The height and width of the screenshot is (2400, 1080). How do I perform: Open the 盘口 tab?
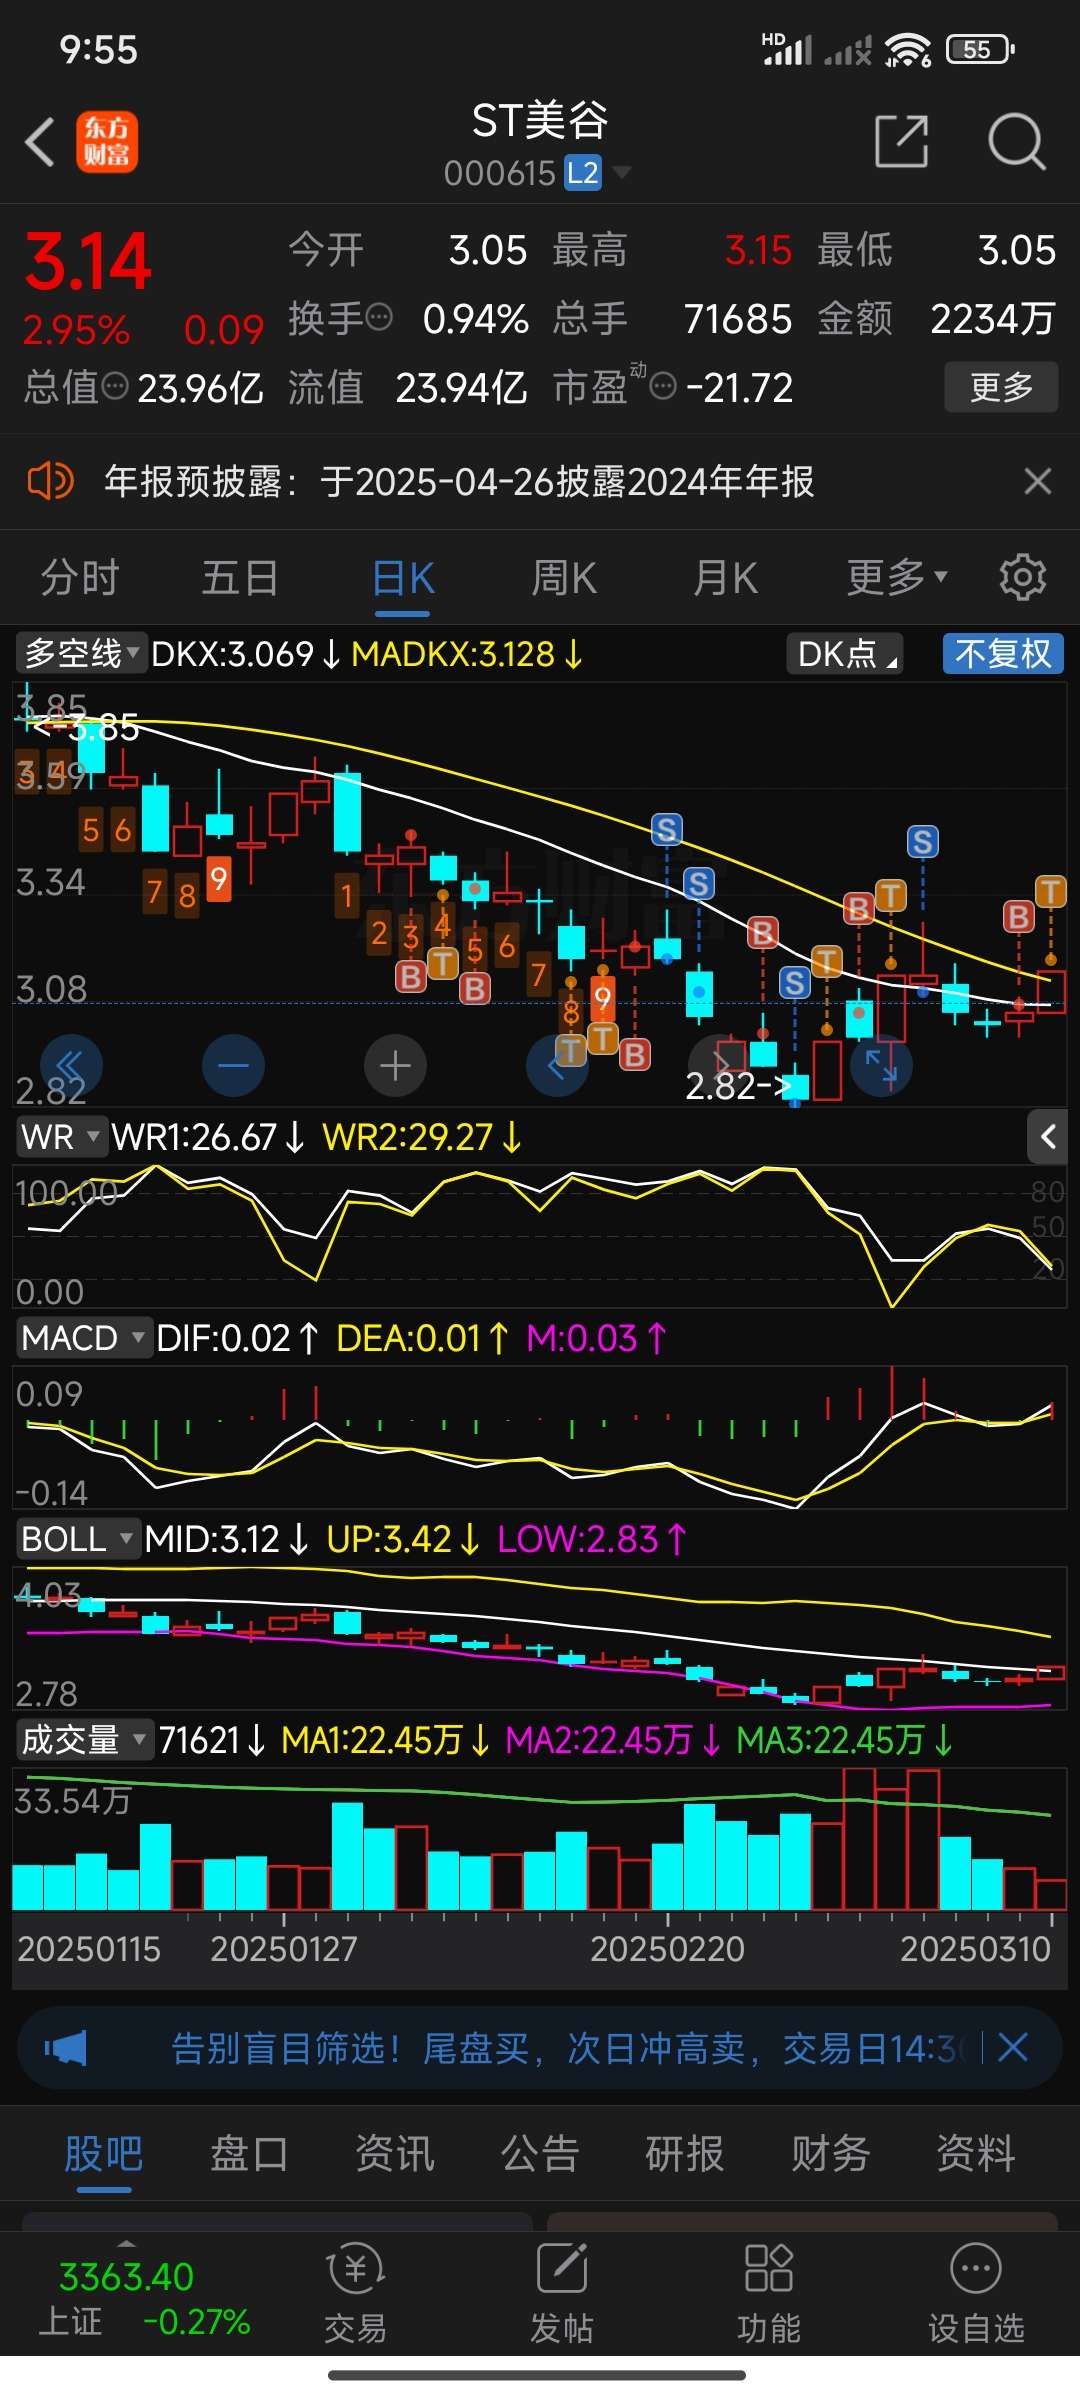[249, 2153]
